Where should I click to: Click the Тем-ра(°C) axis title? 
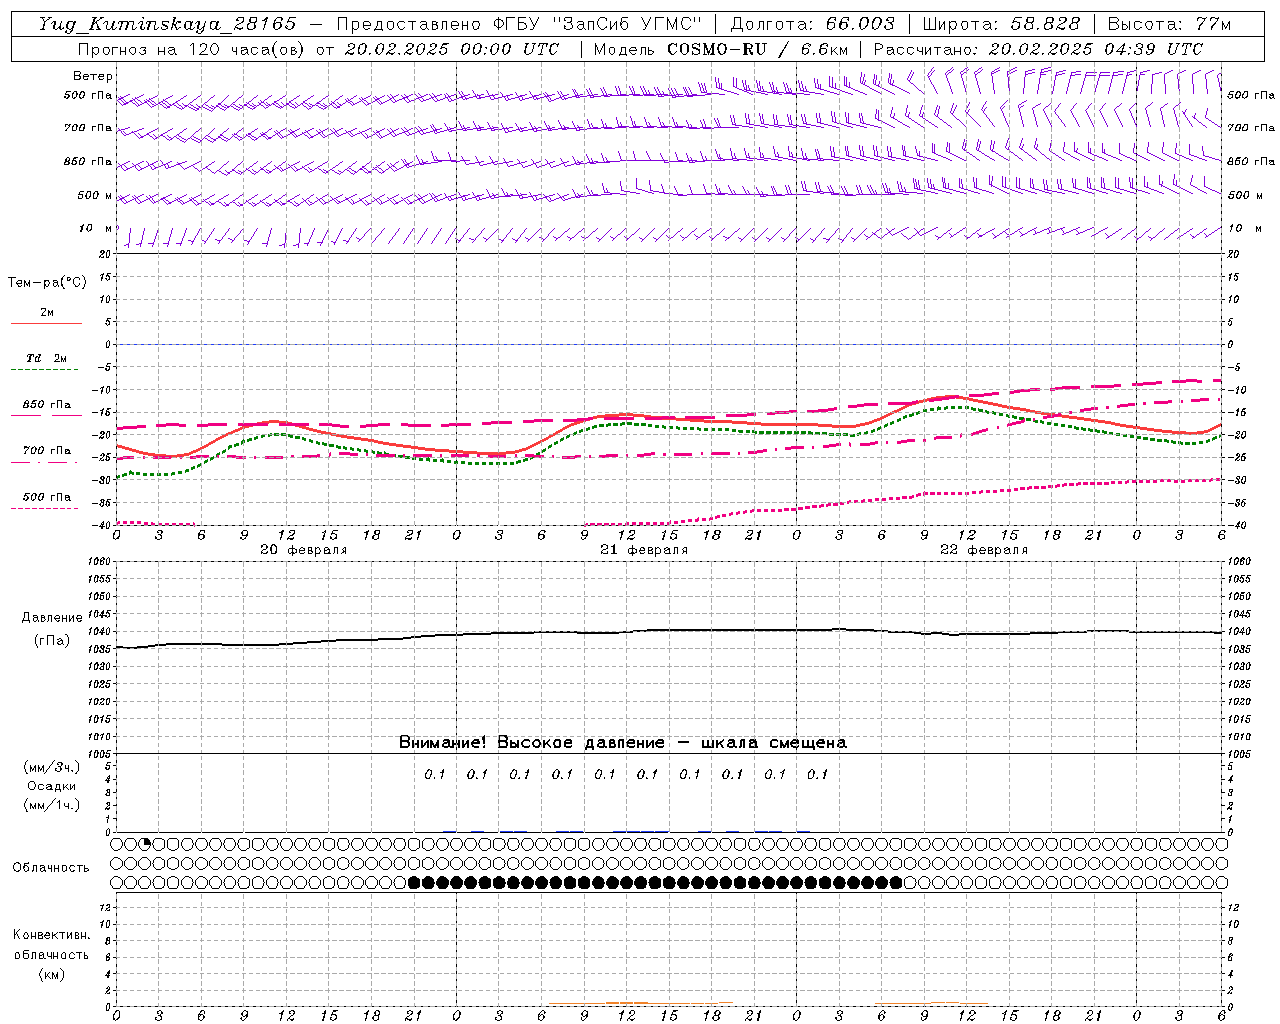click(47, 283)
